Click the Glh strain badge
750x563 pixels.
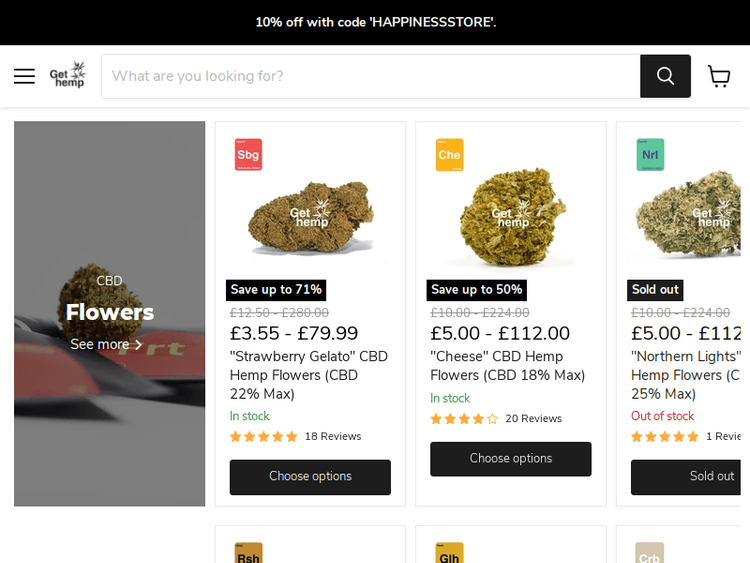[x=449, y=553]
